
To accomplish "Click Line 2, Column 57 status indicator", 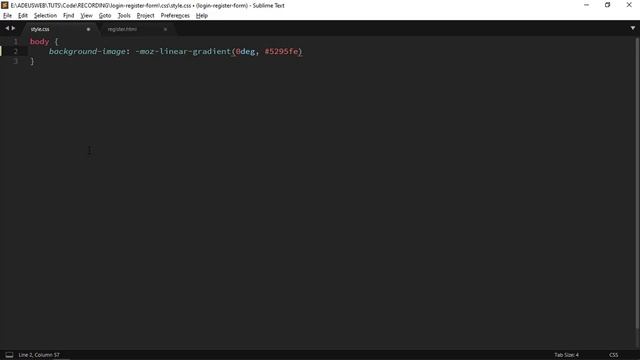I will tap(39, 355).
